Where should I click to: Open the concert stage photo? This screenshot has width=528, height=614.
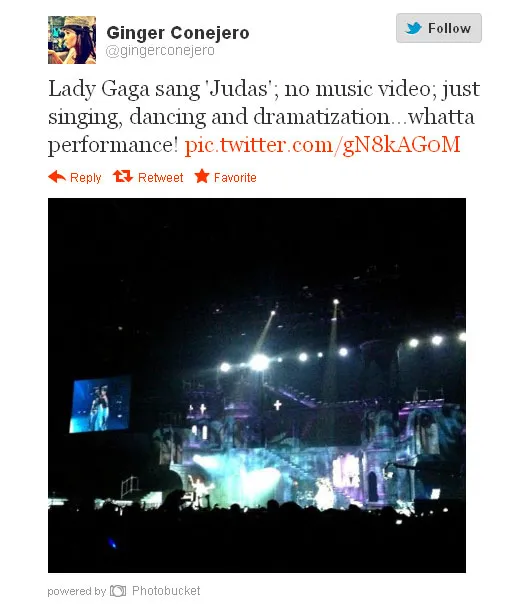click(x=257, y=385)
